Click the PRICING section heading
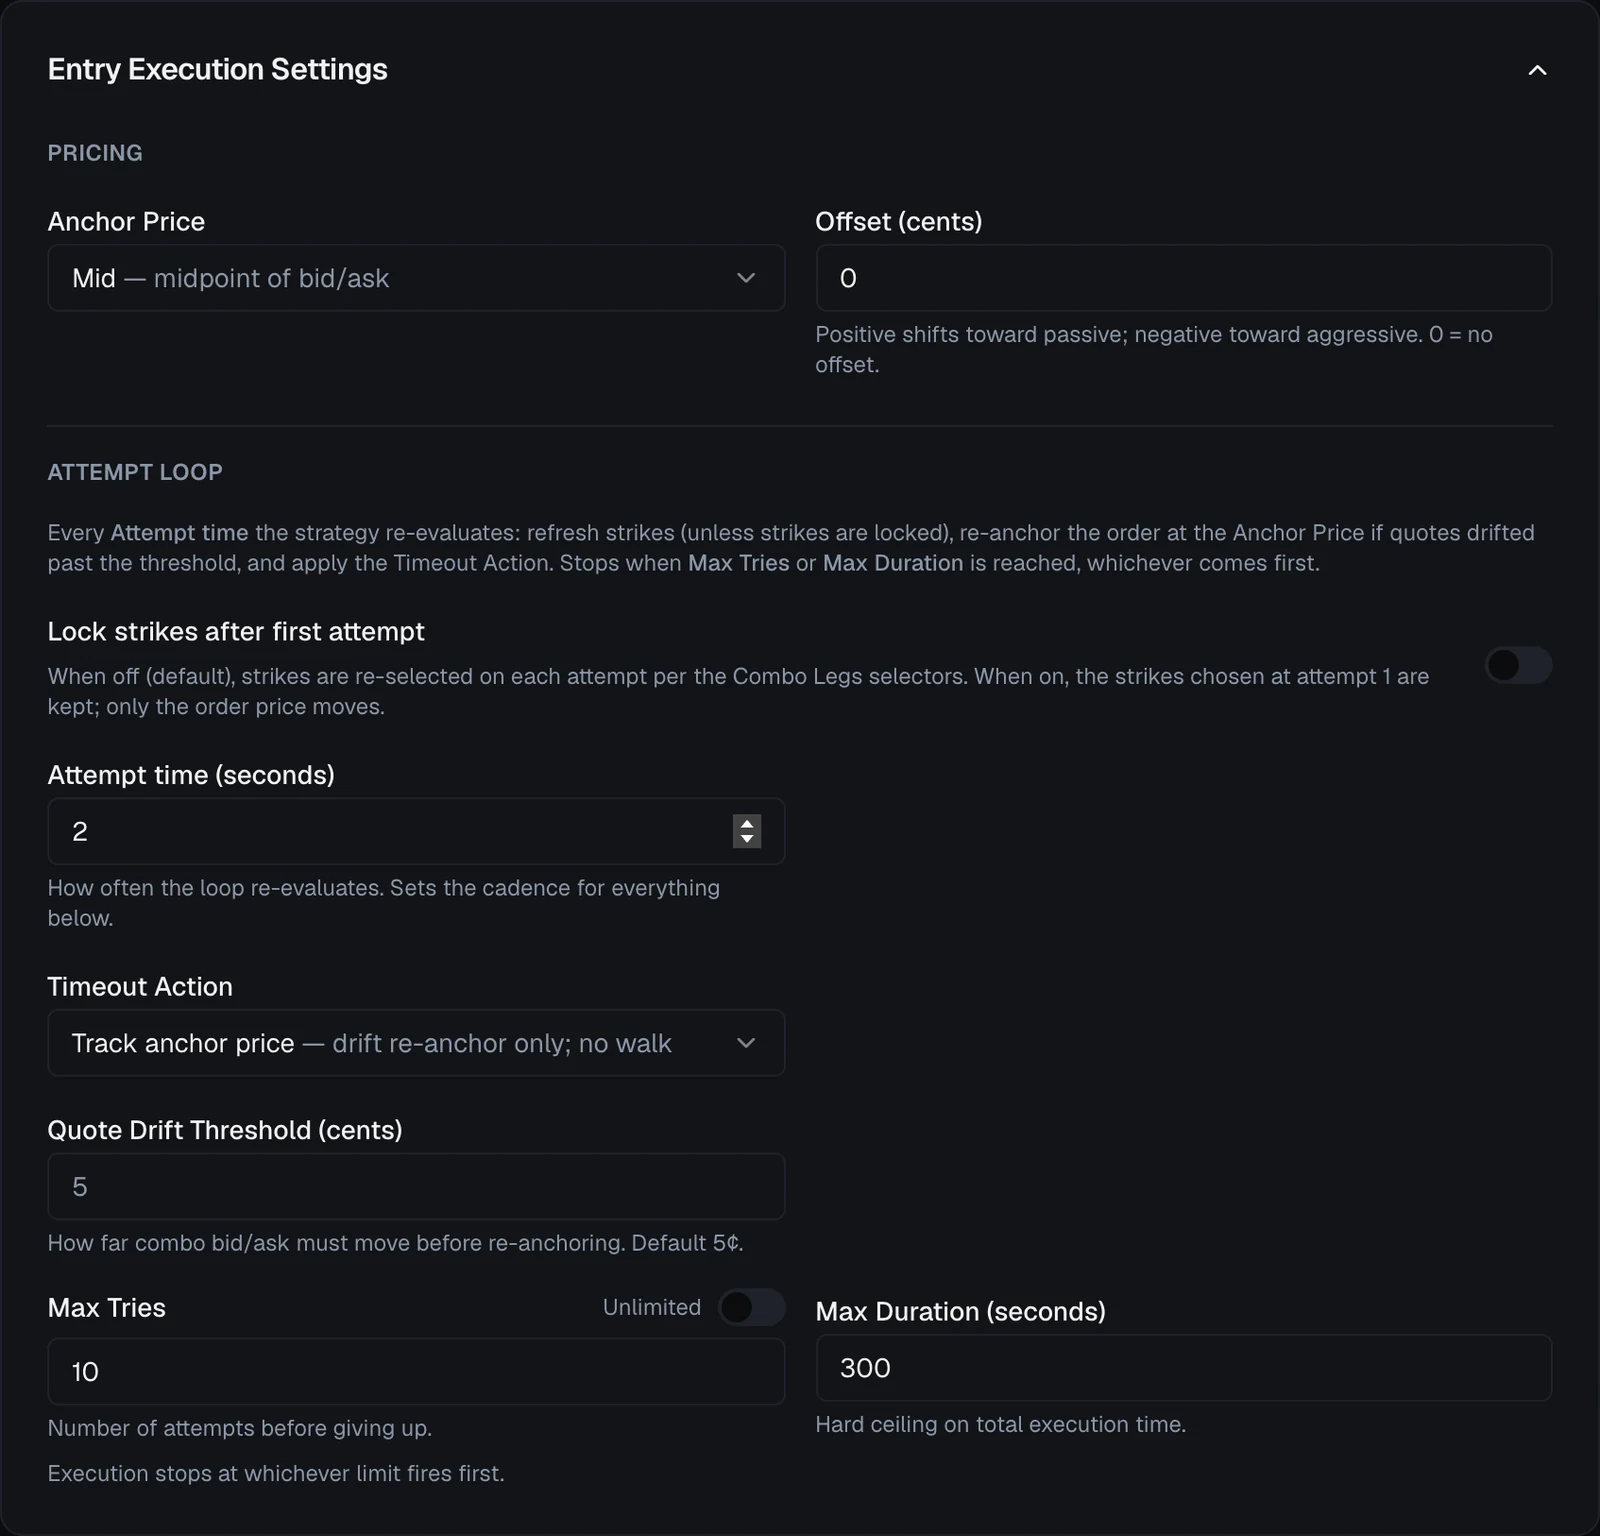Screen dimensions: 1600x1536 (x=95, y=153)
